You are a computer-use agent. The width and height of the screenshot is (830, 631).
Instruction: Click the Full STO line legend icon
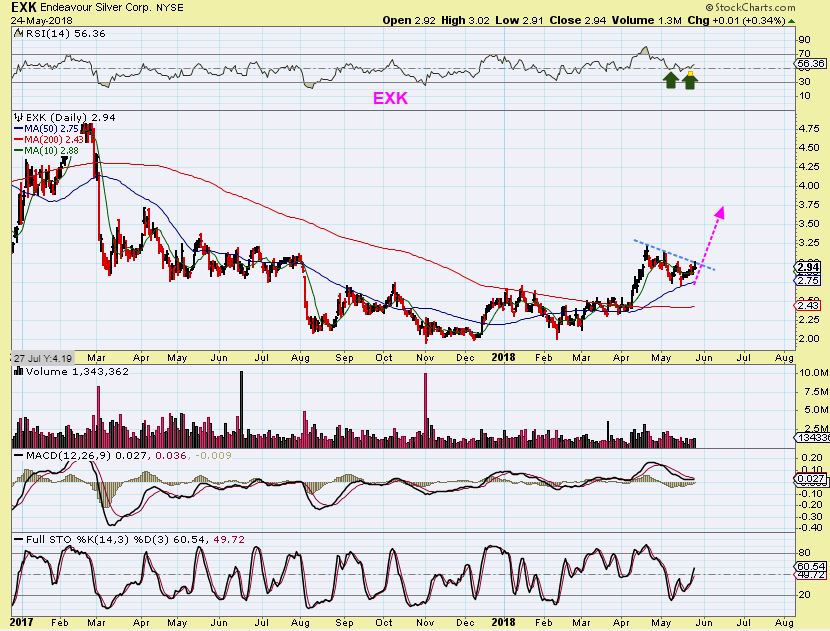pos(19,539)
